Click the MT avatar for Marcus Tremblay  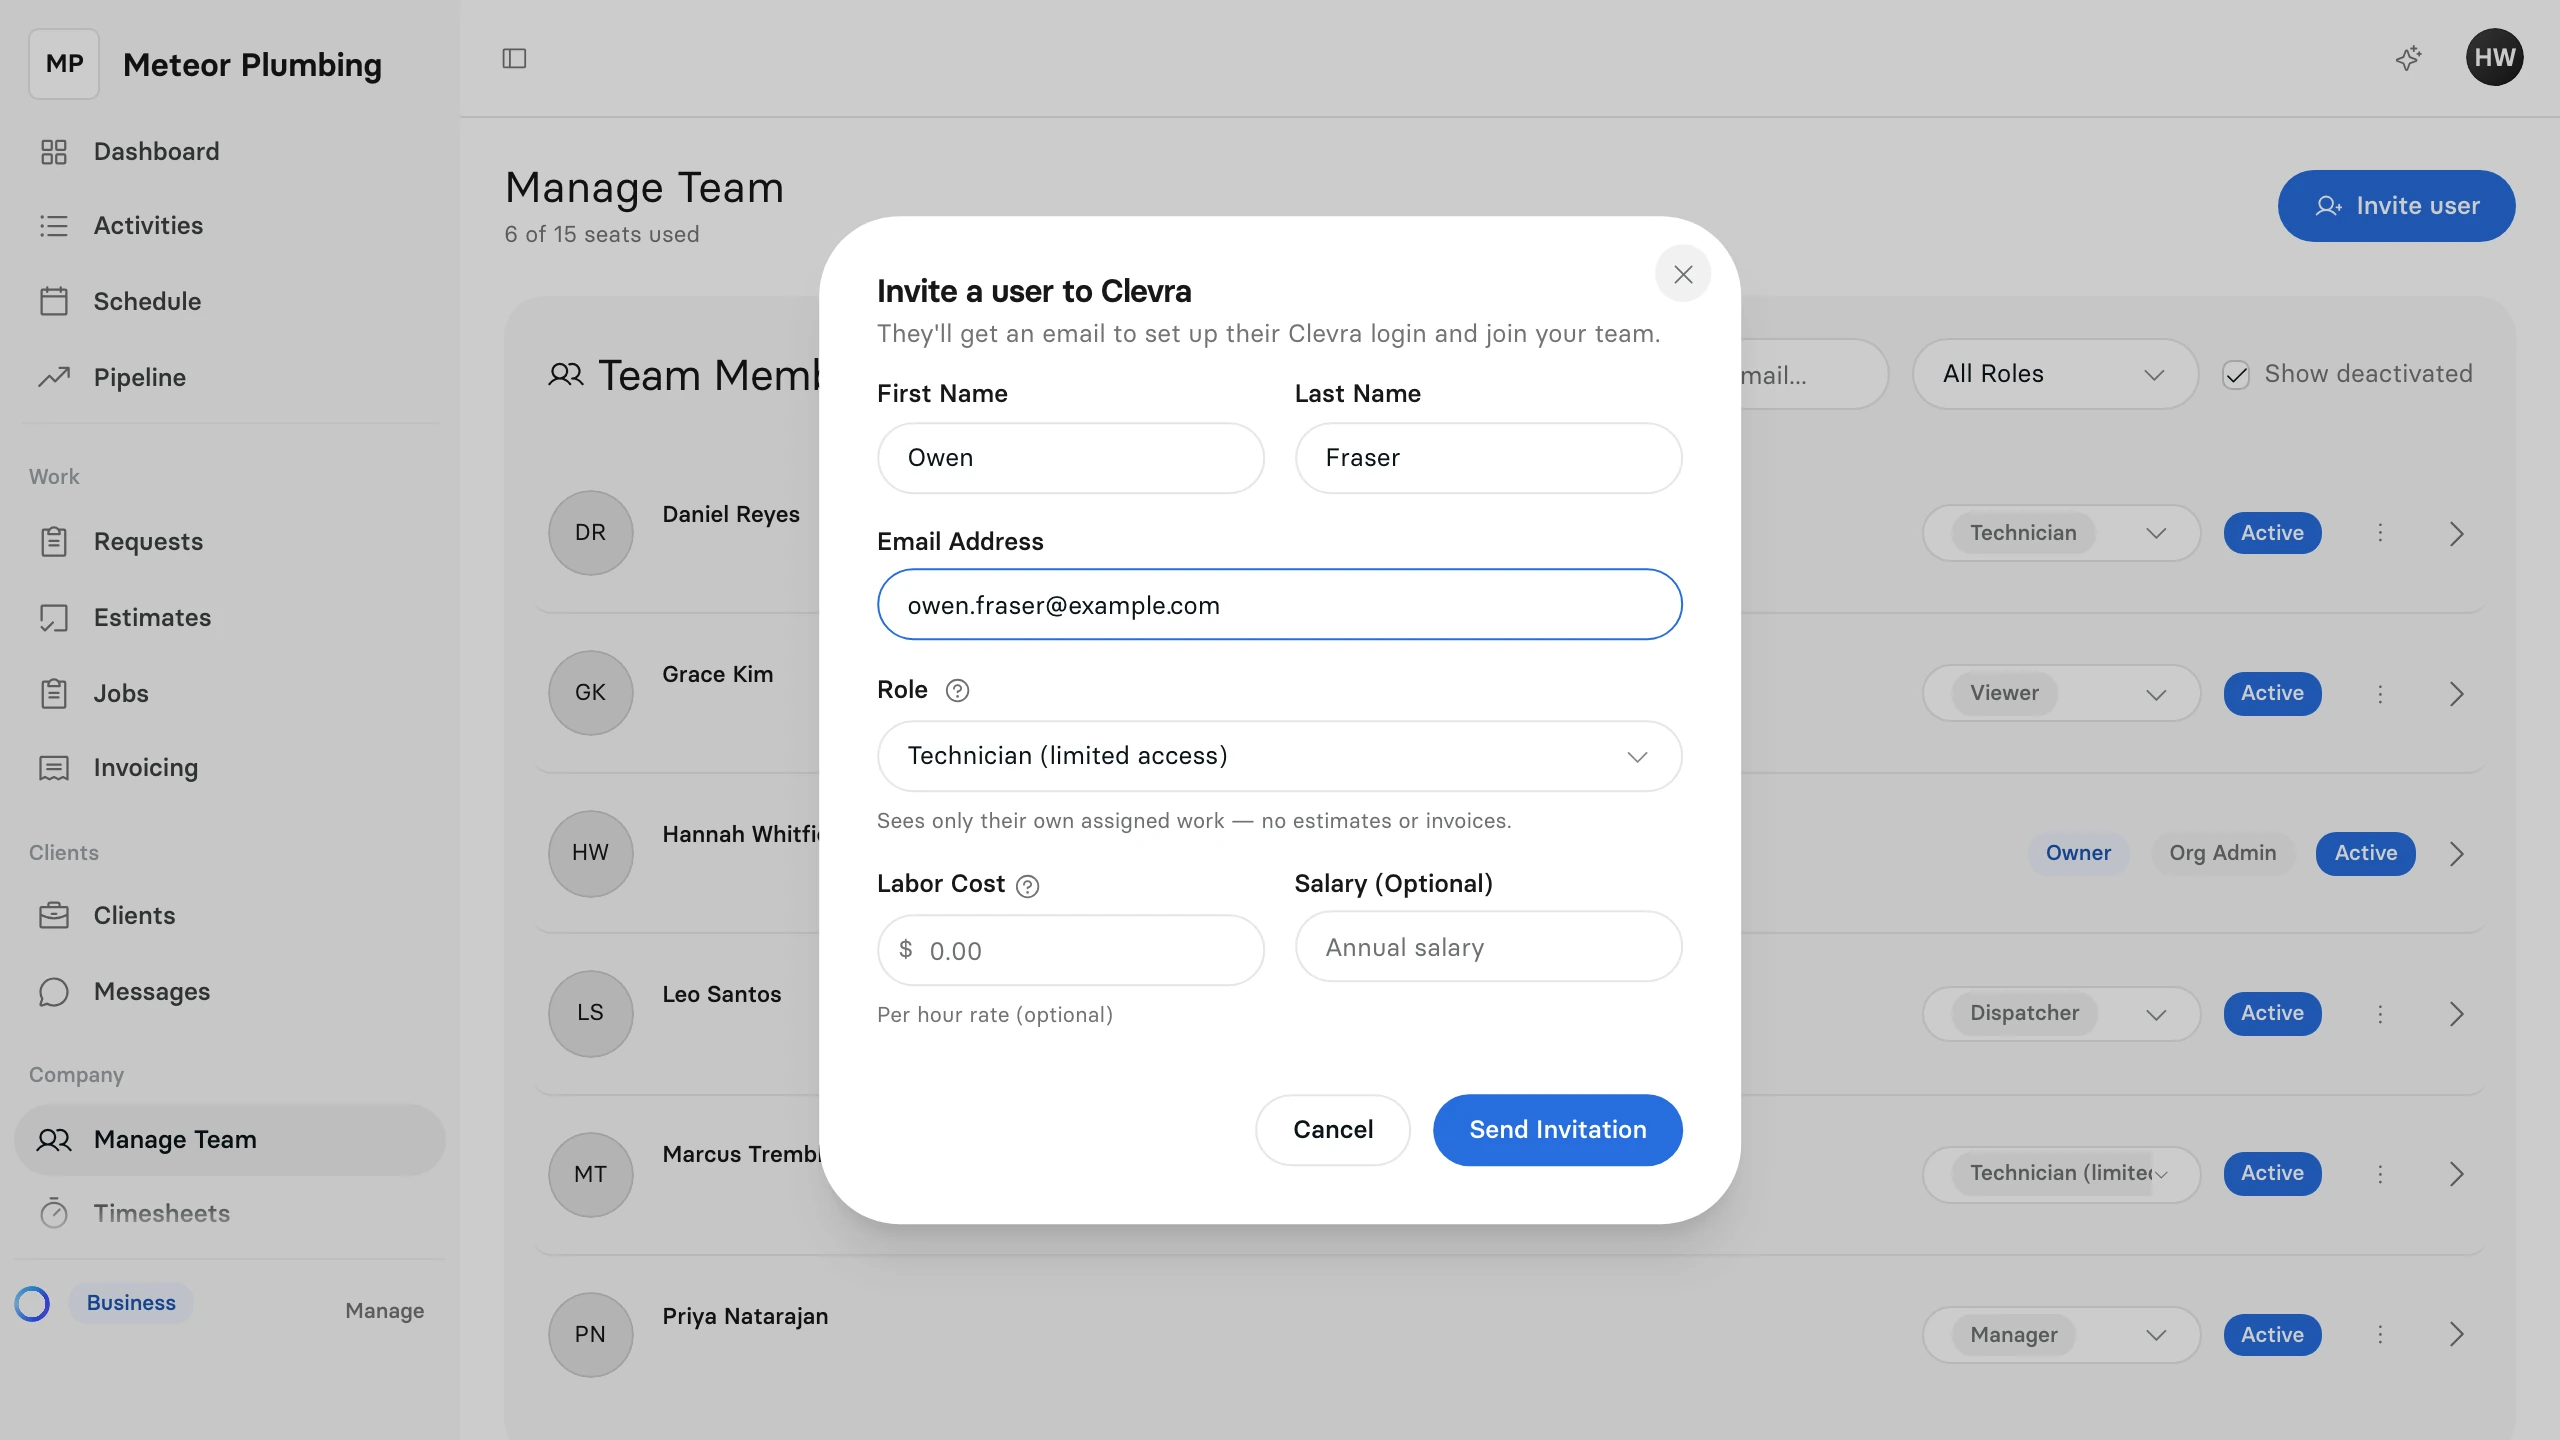[x=590, y=1174]
